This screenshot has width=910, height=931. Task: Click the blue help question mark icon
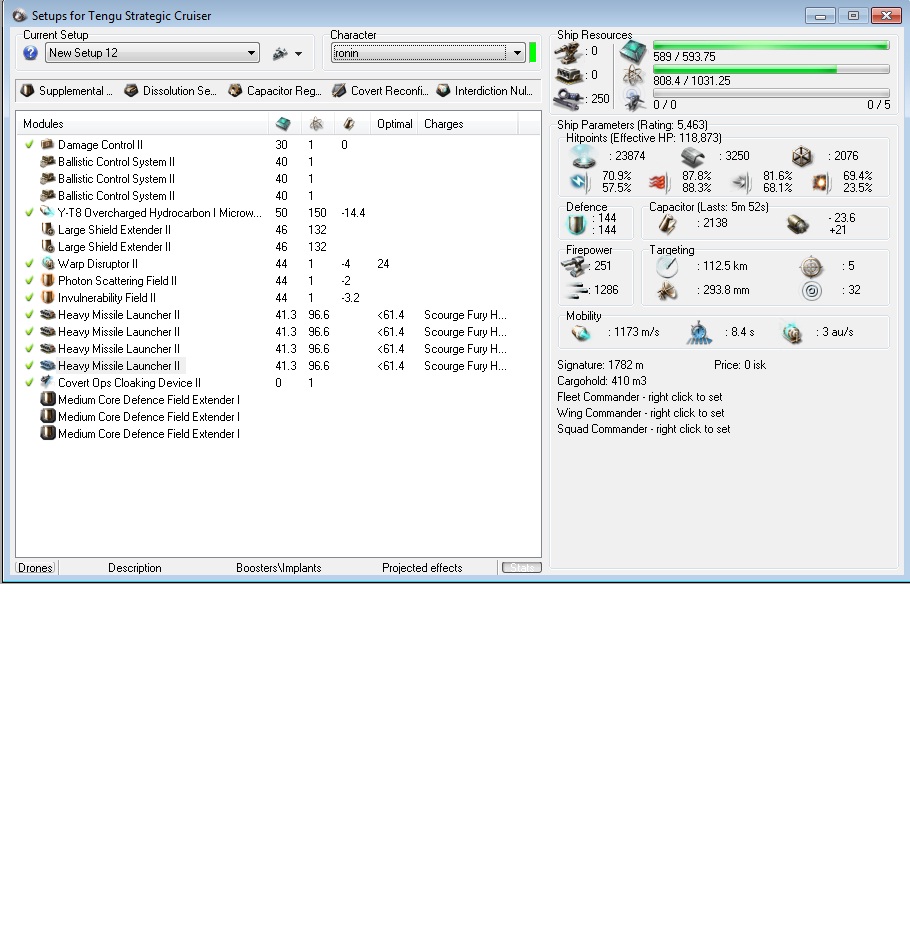(30, 53)
